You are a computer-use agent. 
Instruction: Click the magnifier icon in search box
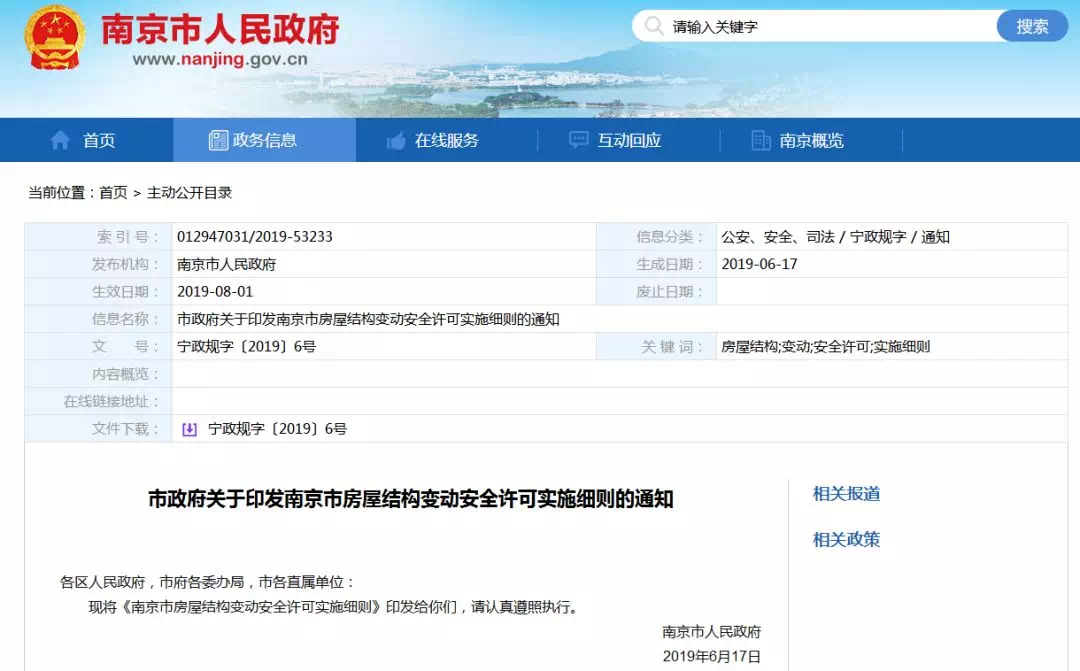(x=653, y=26)
